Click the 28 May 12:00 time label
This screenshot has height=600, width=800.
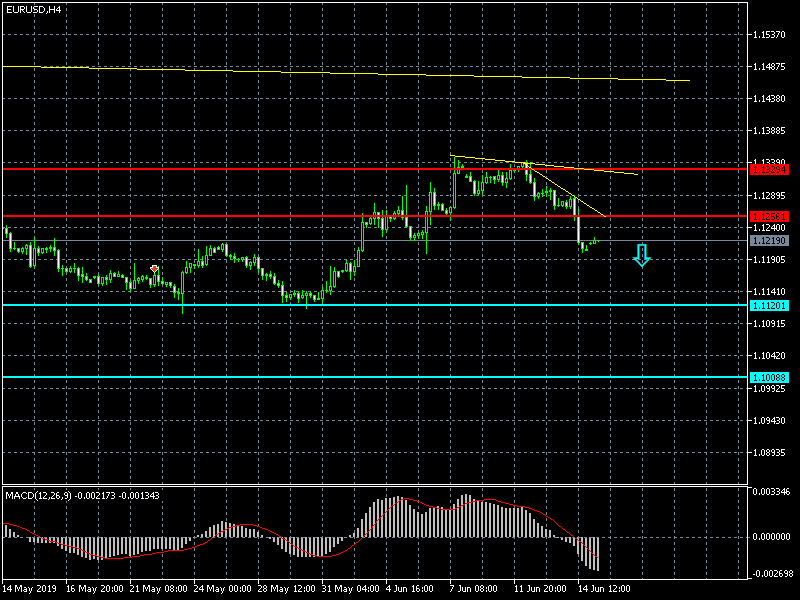[287, 589]
